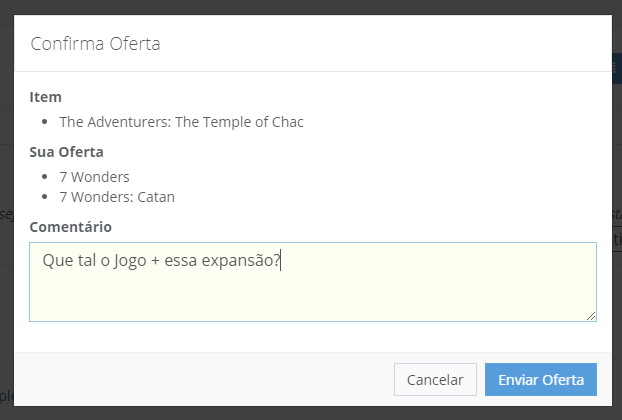Click empty footer area left of Cancelar
Image resolution: width=622 pixels, height=420 pixels.
pos(200,380)
